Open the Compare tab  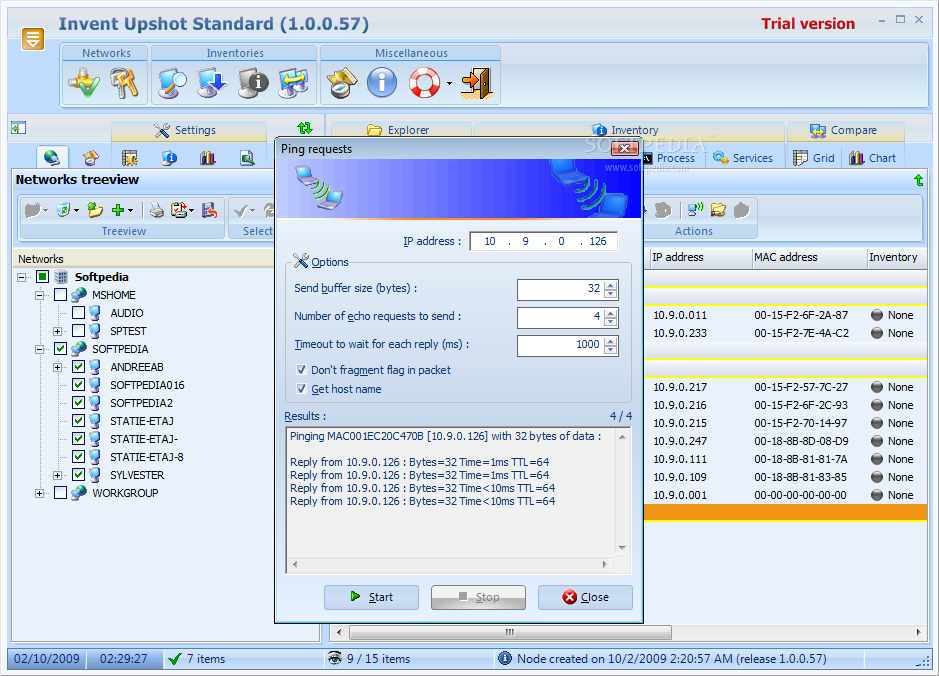click(845, 130)
